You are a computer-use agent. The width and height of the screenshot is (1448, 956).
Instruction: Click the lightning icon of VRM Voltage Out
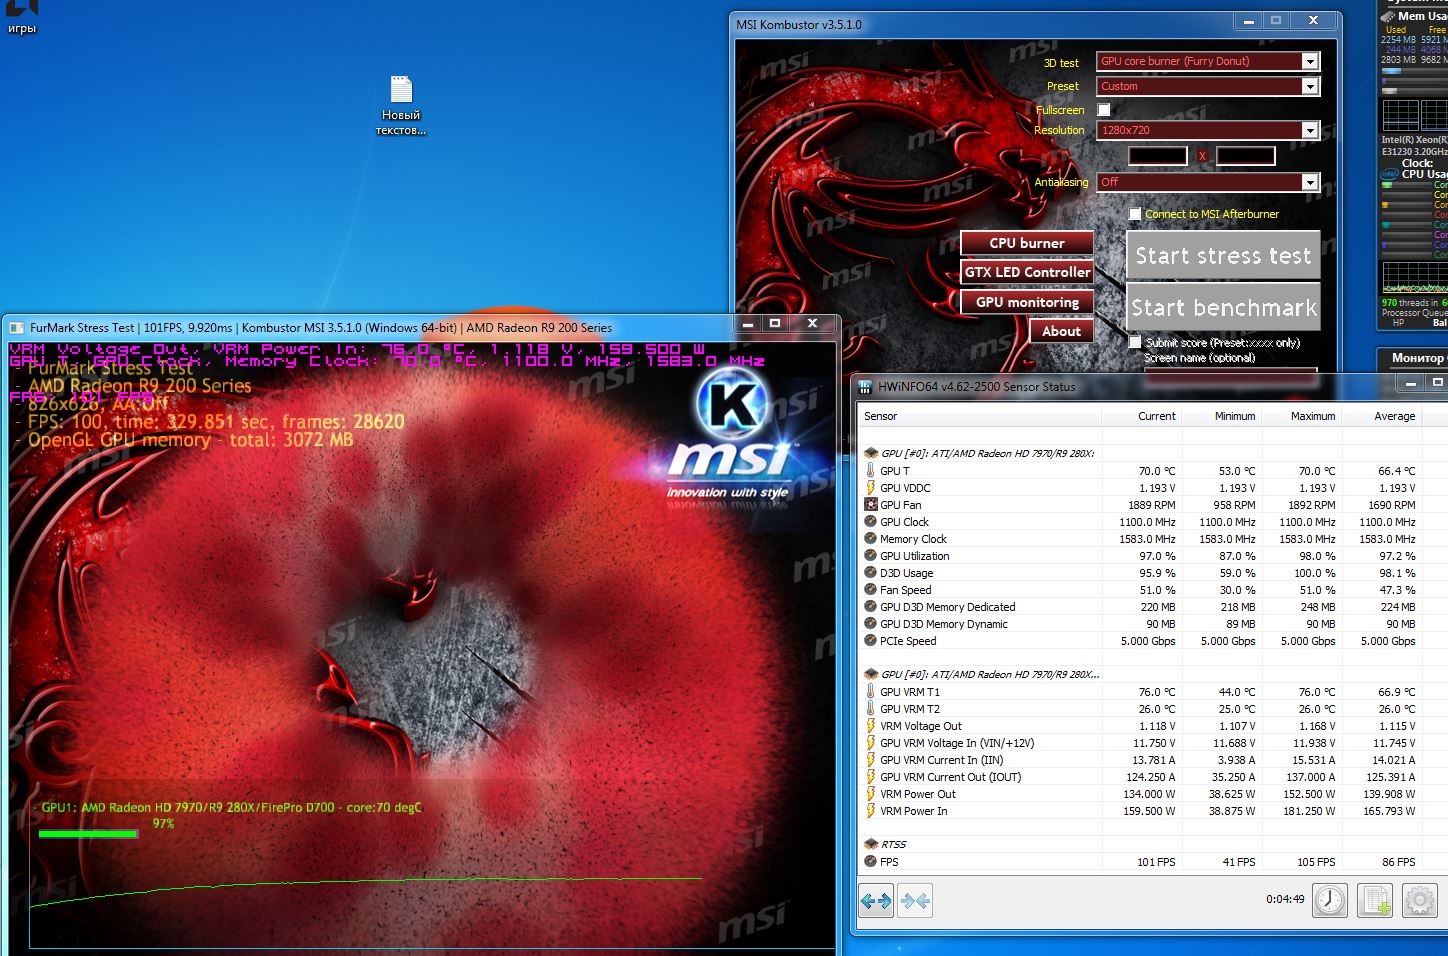point(871,726)
